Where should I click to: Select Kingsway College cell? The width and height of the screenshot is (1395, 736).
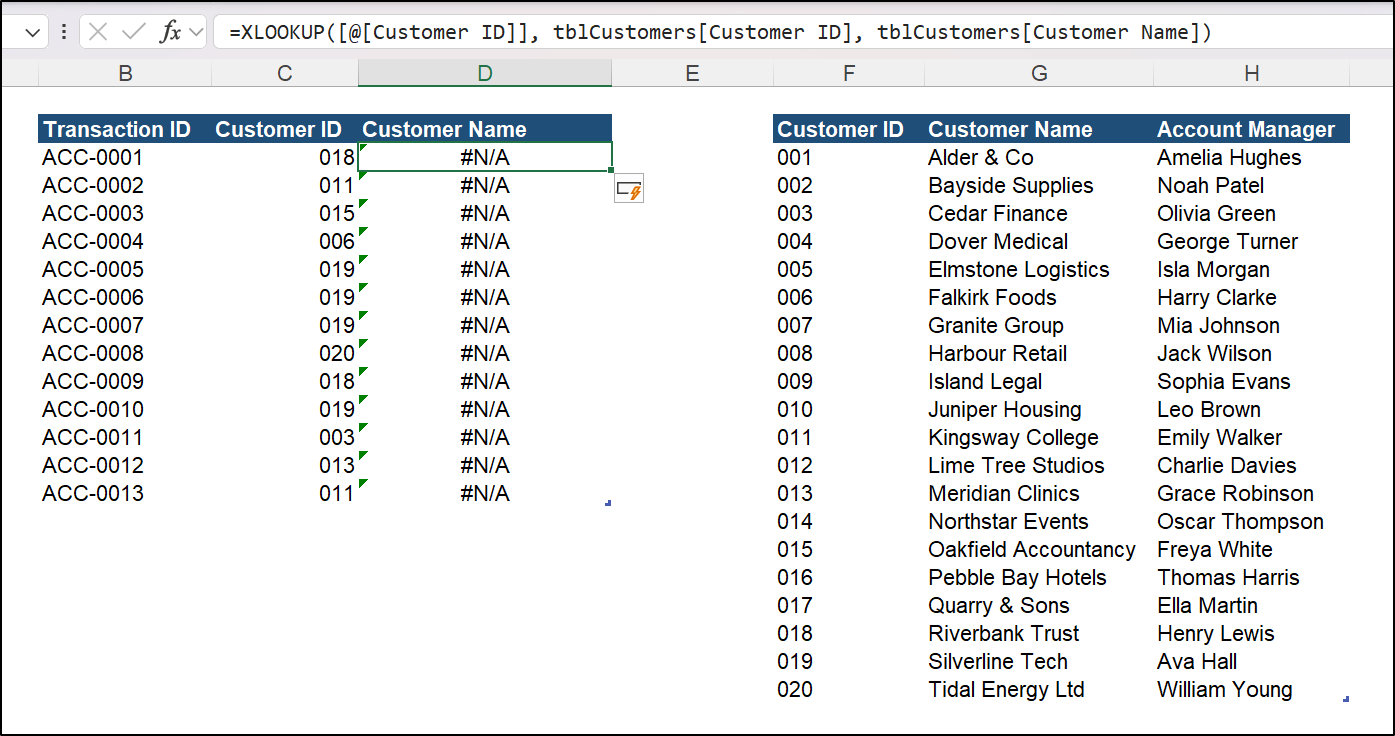(1039, 437)
